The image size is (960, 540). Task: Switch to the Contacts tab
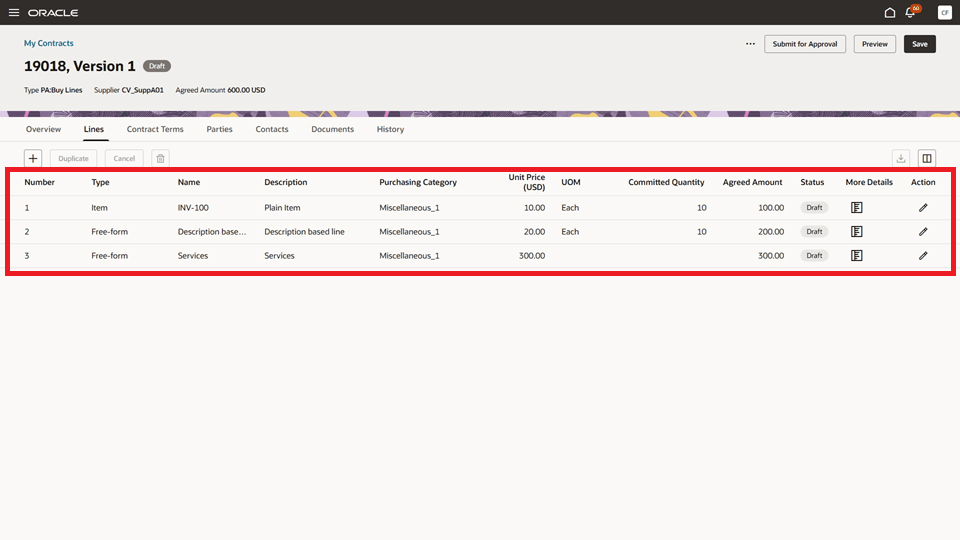point(272,129)
